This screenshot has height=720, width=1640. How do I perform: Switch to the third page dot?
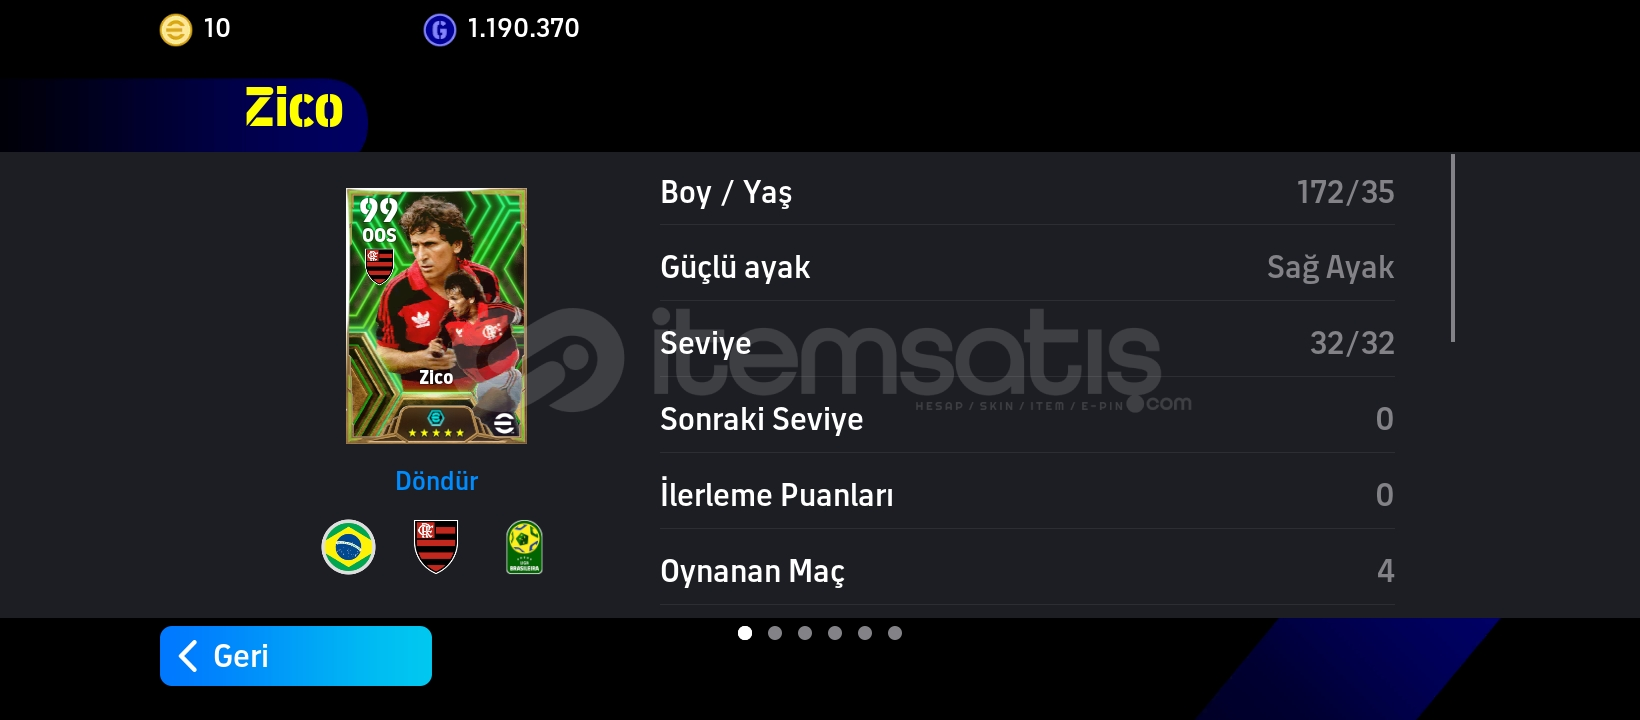(805, 633)
